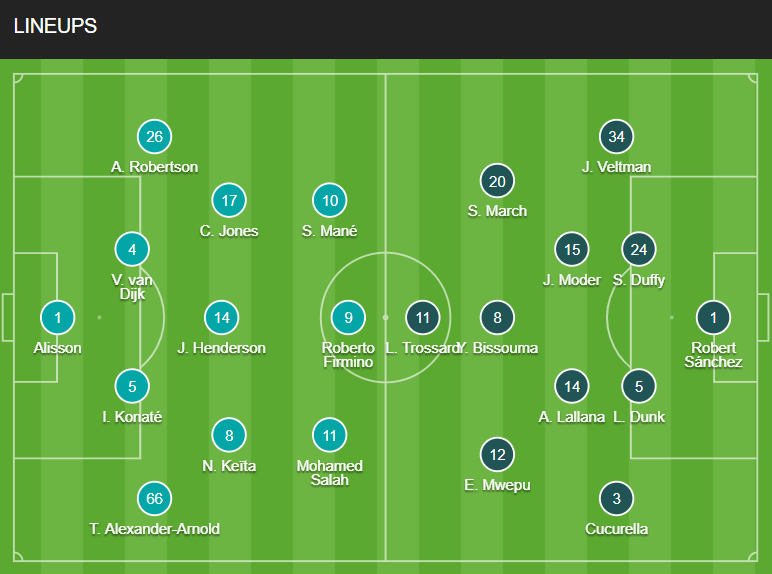Image resolution: width=772 pixels, height=574 pixels.
Task: Click L. Trossard's dark number 11 circle
Action: pos(423,318)
